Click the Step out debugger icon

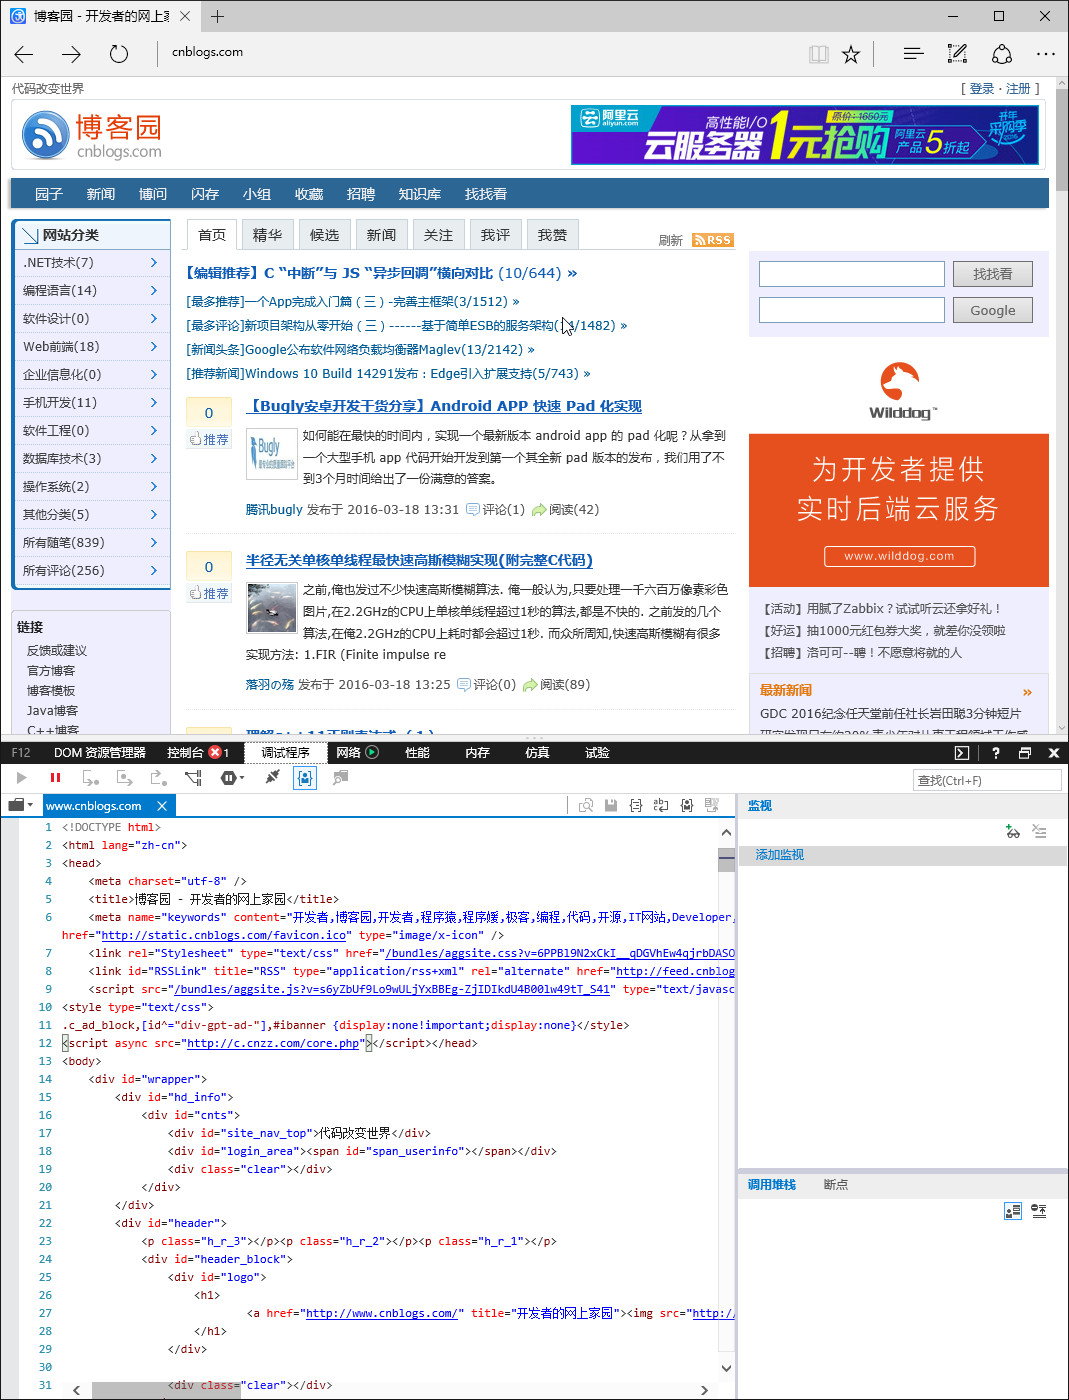159,777
